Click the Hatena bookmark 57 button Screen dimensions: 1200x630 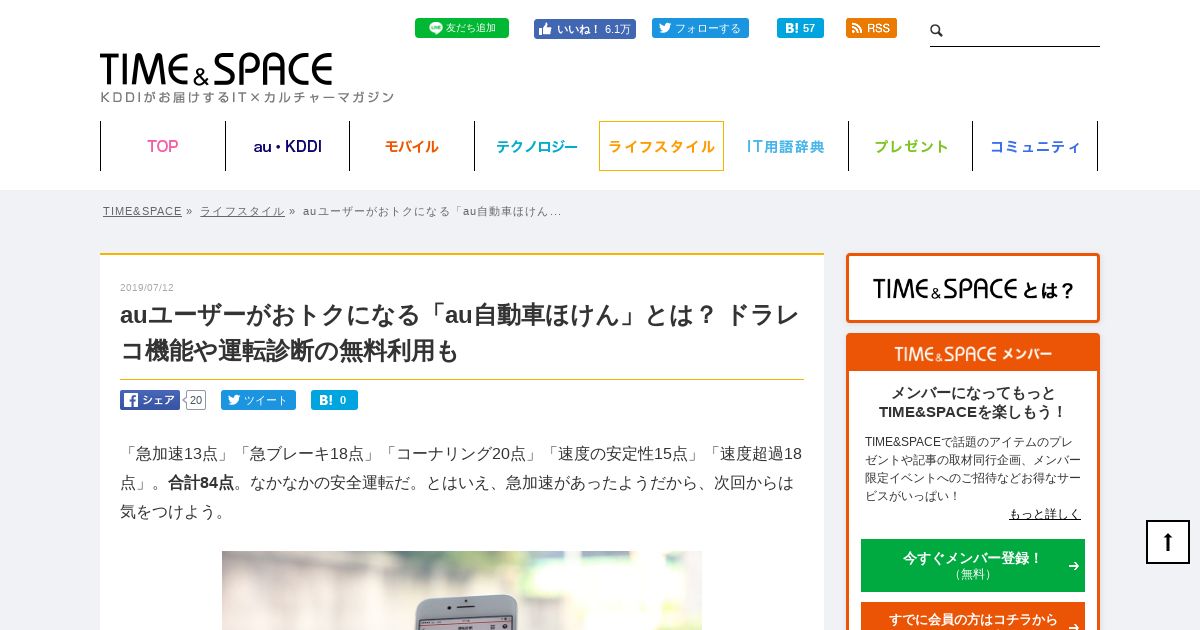[x=800, y=28]
